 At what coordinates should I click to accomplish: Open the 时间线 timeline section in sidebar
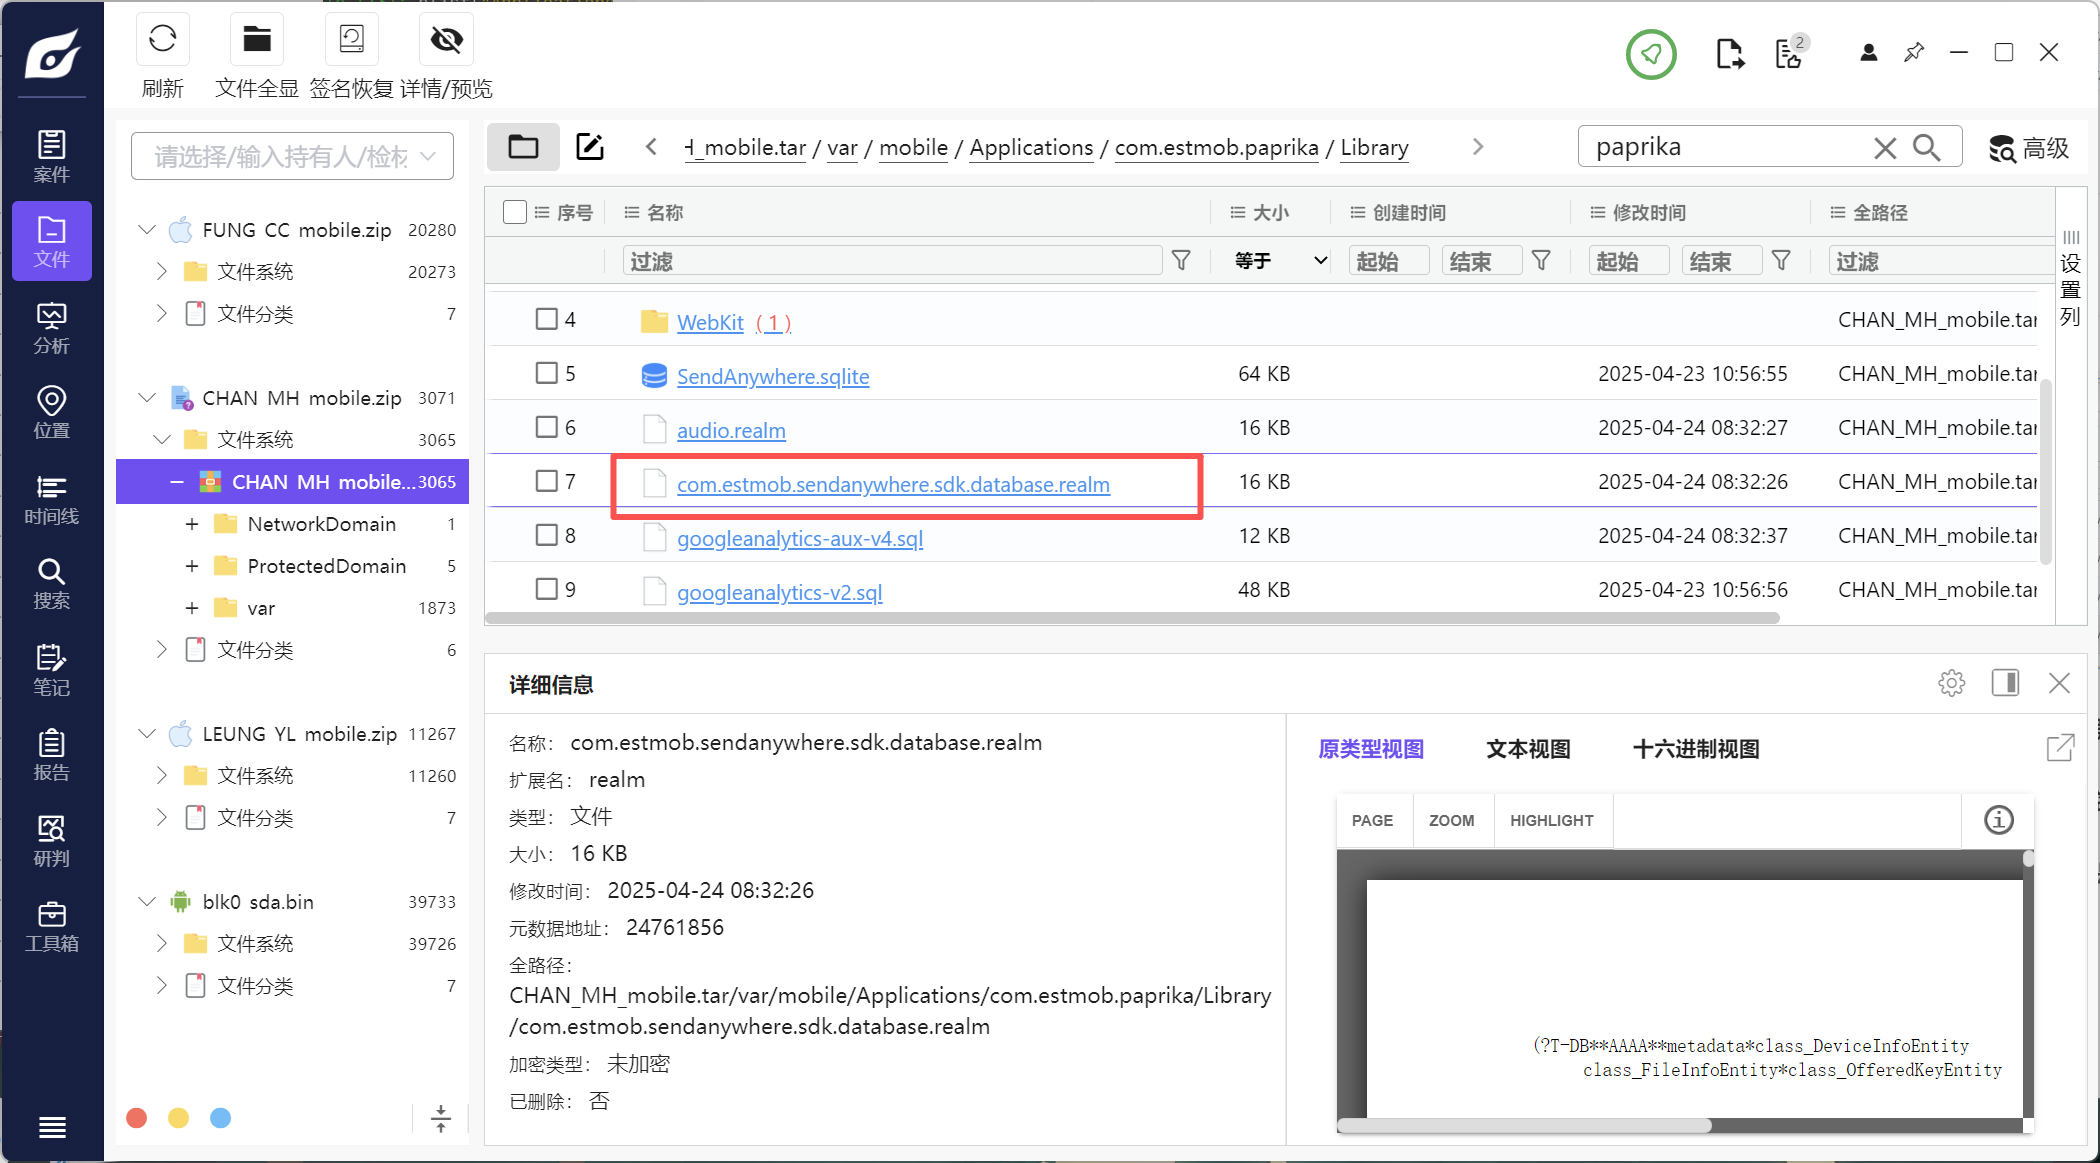tap(52, 499)
